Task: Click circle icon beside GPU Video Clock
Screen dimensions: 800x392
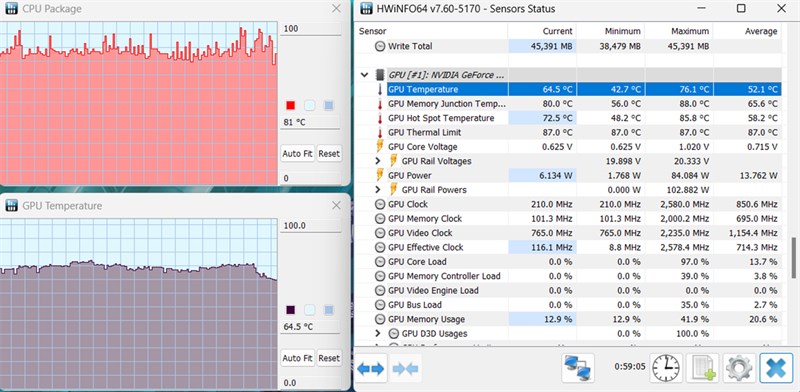Action: click(x=380, y=233)
